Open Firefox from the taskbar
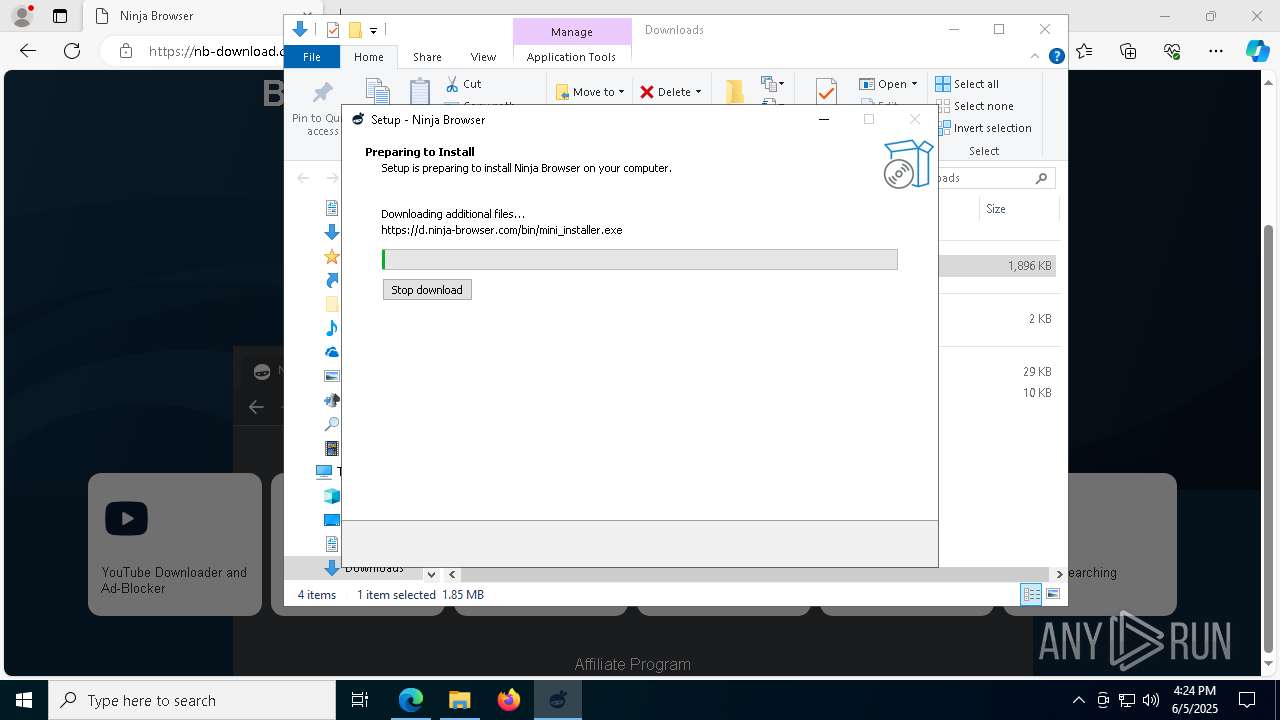This screenshot has height=720, width=1280. click(x=509, y=700)
